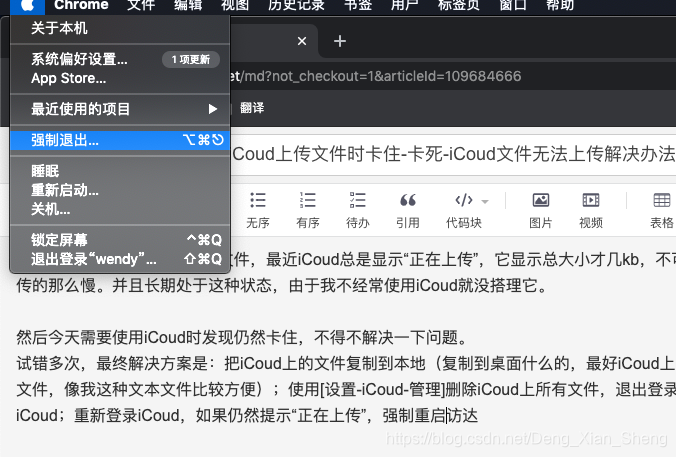This screenshot has height=457, width=676.
Task: Open the 书签 menu
Action: [x=358, y=5]
